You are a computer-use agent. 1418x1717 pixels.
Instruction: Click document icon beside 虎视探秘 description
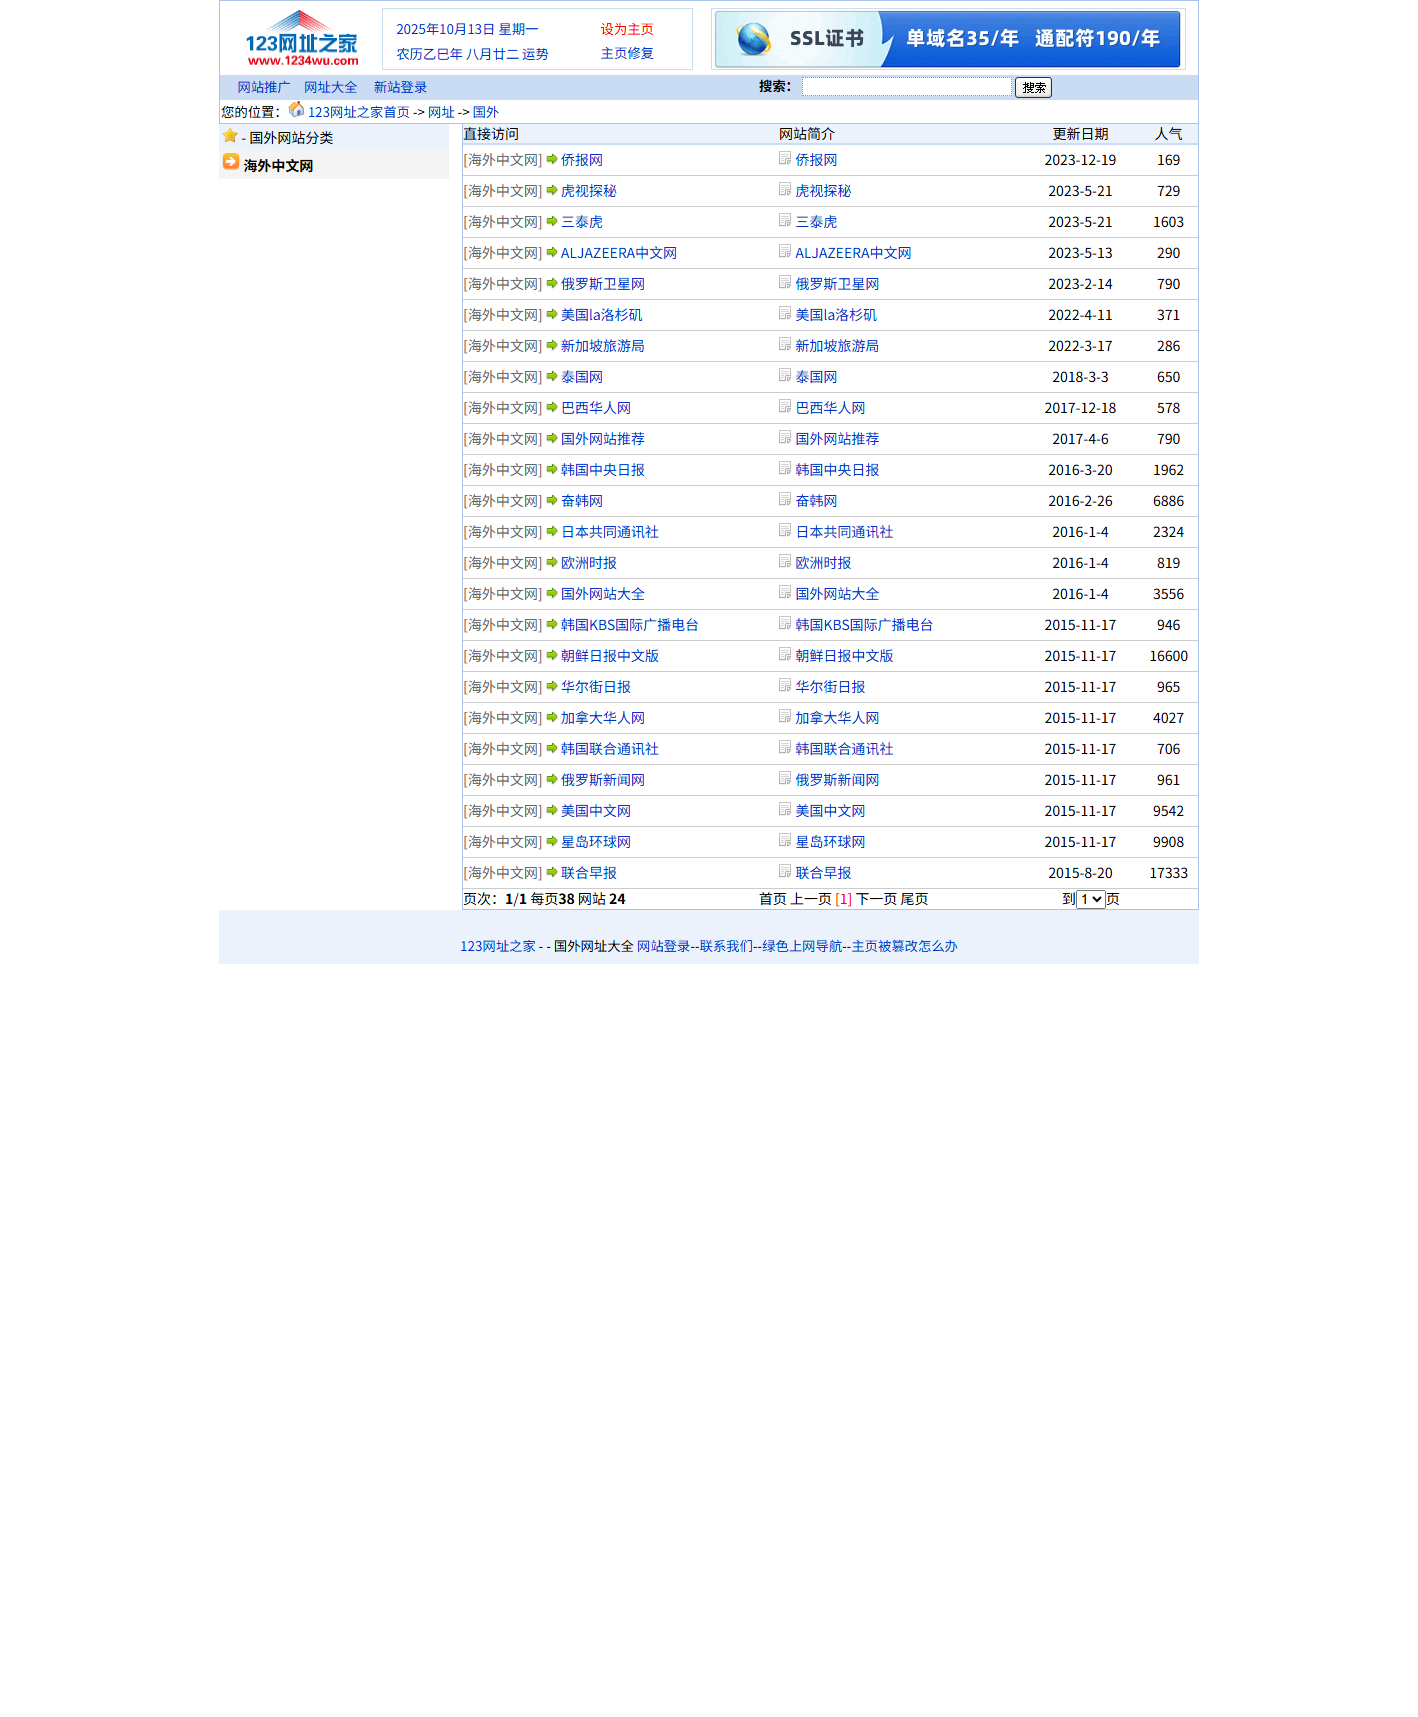click(785, 190)
